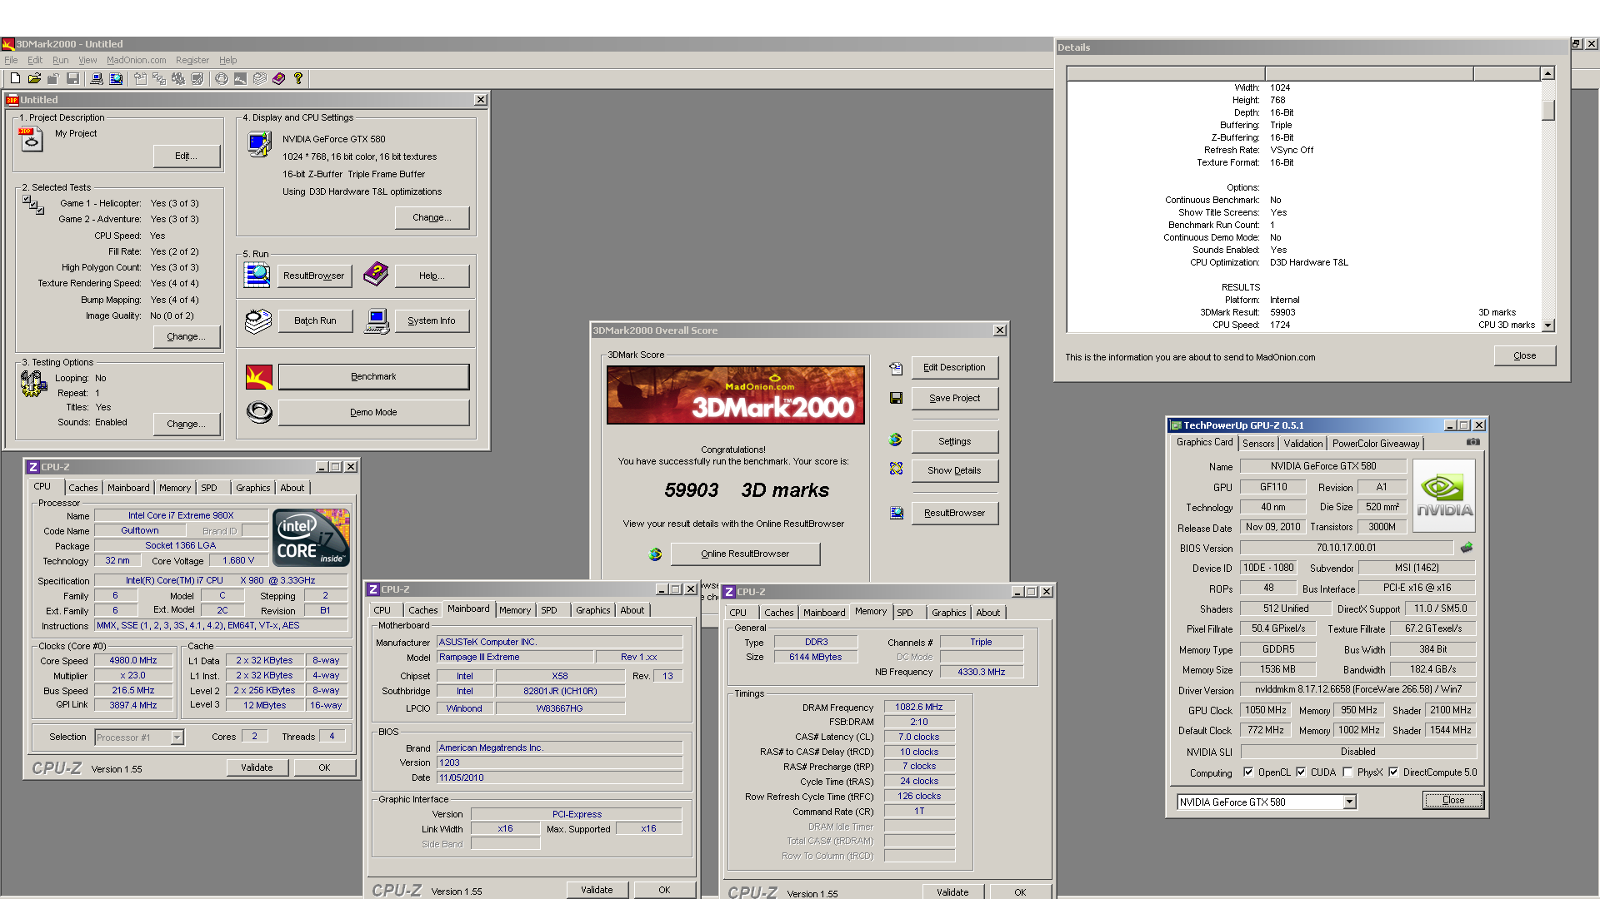Switch to the Sensors tab in GPU-Z
1600x899 pixels.
1258,443
